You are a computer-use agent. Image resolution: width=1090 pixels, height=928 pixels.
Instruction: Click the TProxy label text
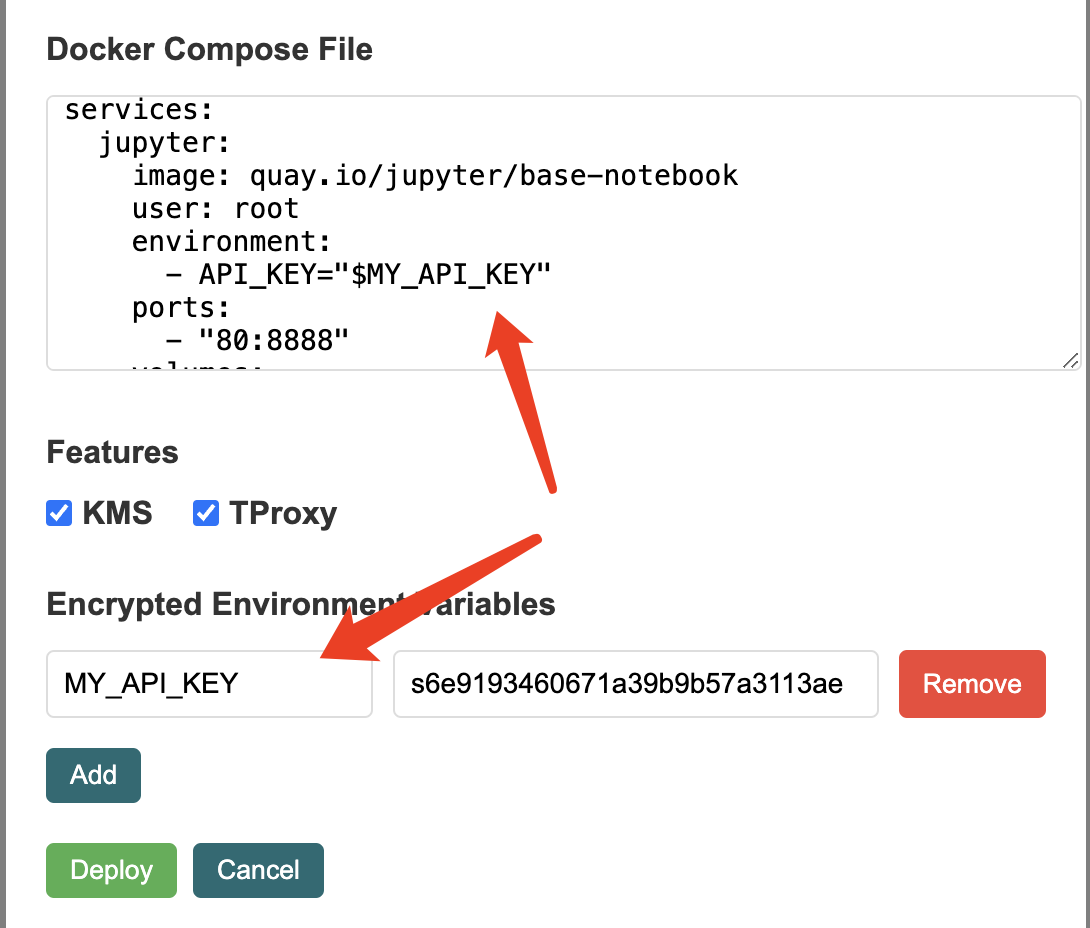tap(283, 514)
